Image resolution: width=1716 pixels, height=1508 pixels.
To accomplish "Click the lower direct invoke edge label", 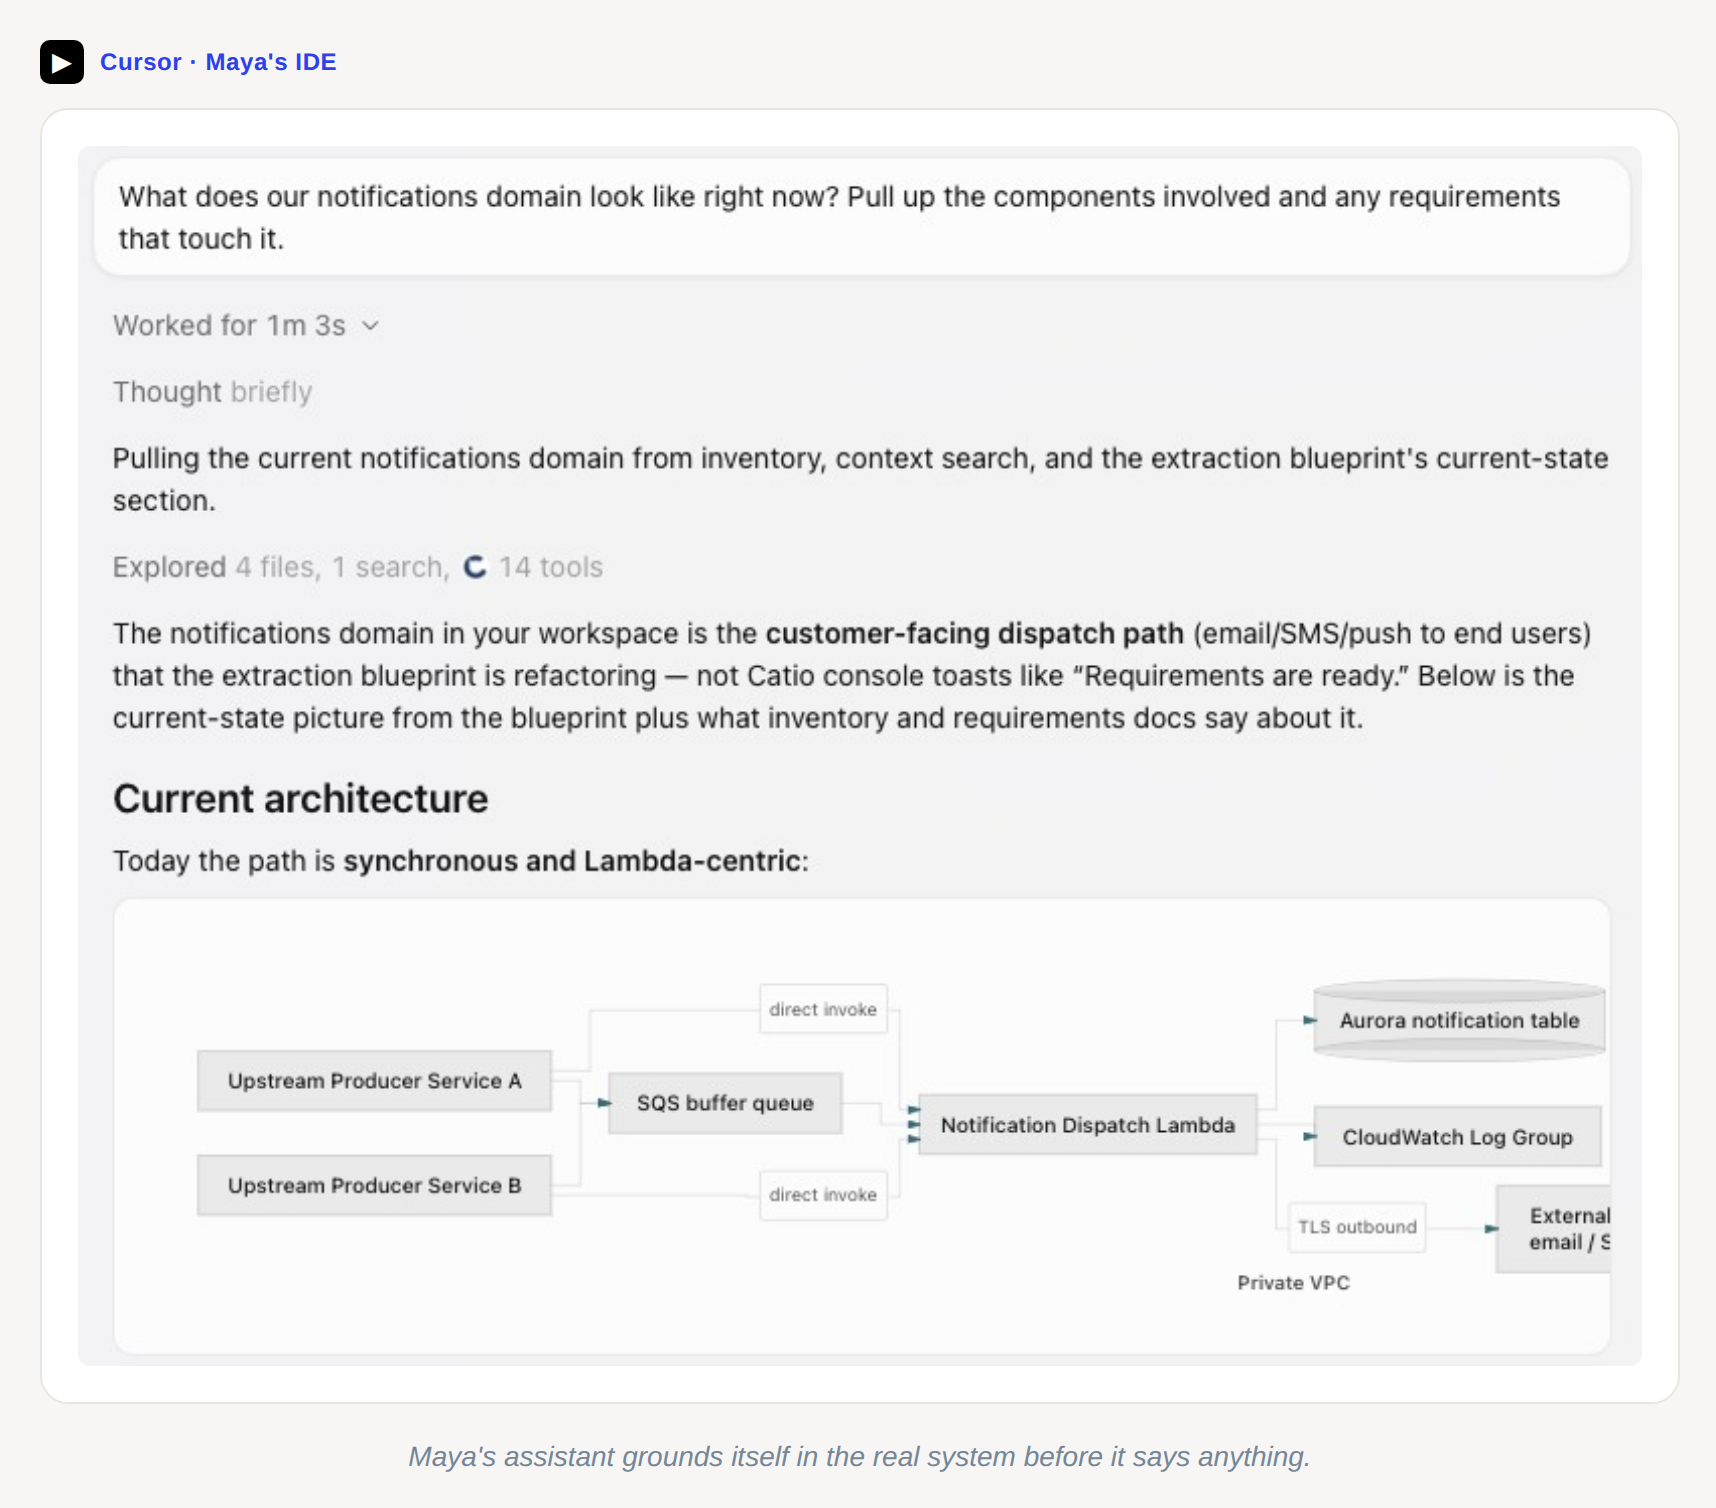I will tap(823, 1195).
